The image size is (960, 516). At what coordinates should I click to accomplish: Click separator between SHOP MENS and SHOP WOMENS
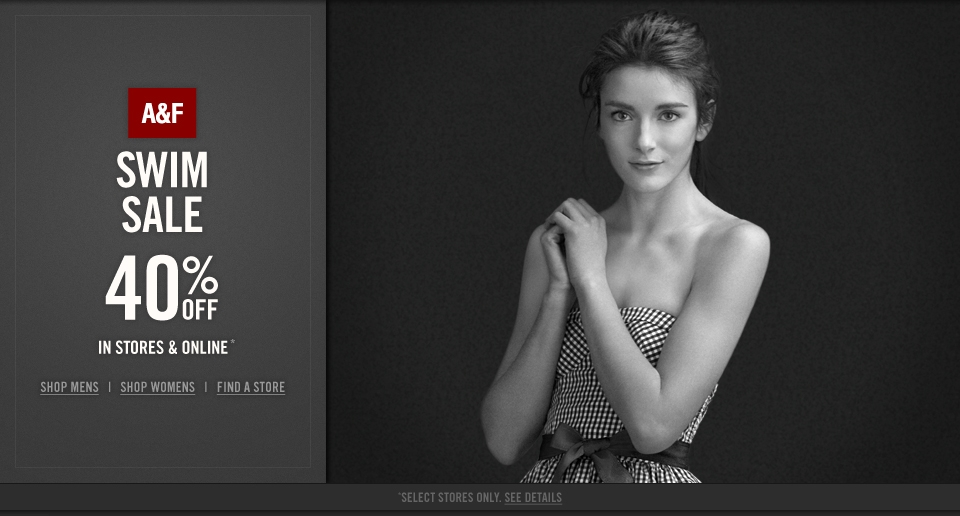(110, 387)
